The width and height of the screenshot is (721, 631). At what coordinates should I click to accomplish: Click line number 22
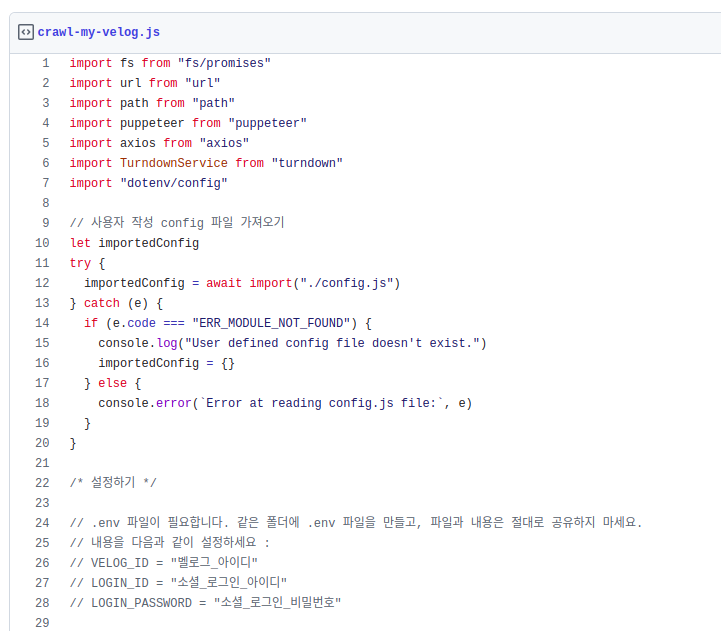coord(42,483)
